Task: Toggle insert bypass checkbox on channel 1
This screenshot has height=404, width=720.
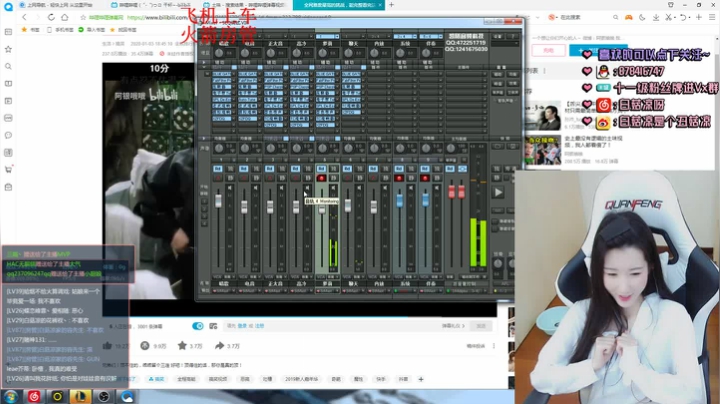Action: [x=234, y=67]
